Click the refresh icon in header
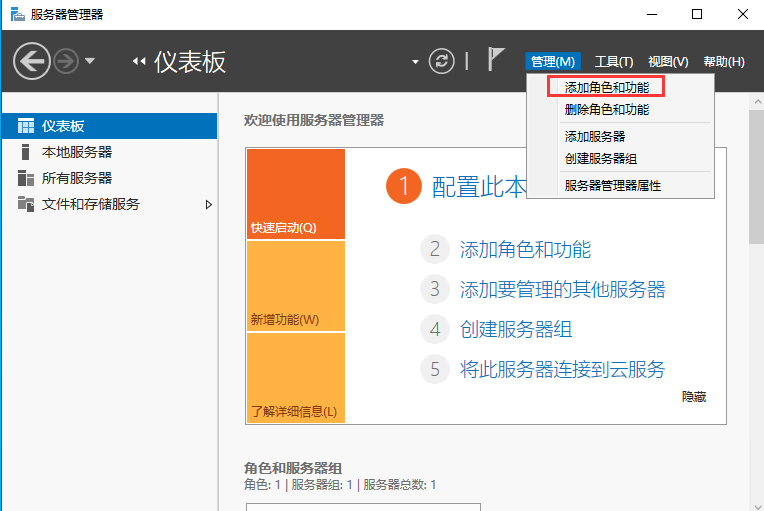This screenshot has width=764, height=511. [441, 61]
